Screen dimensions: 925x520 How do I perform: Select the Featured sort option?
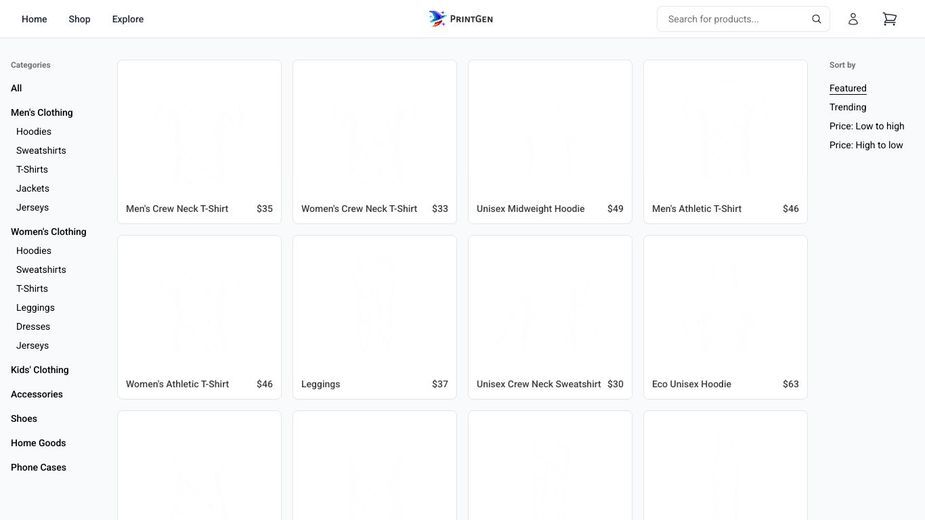point(848,88)
